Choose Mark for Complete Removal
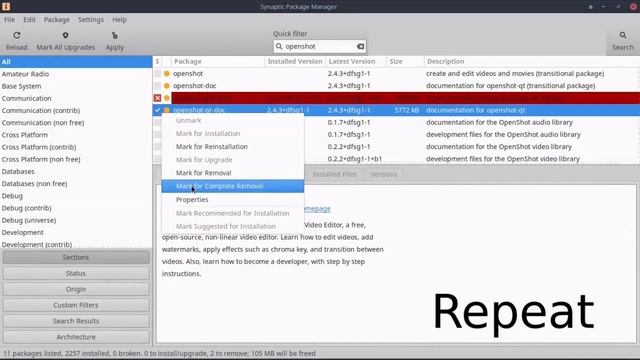This screenshot has width=640, height=360. [233, 186]
